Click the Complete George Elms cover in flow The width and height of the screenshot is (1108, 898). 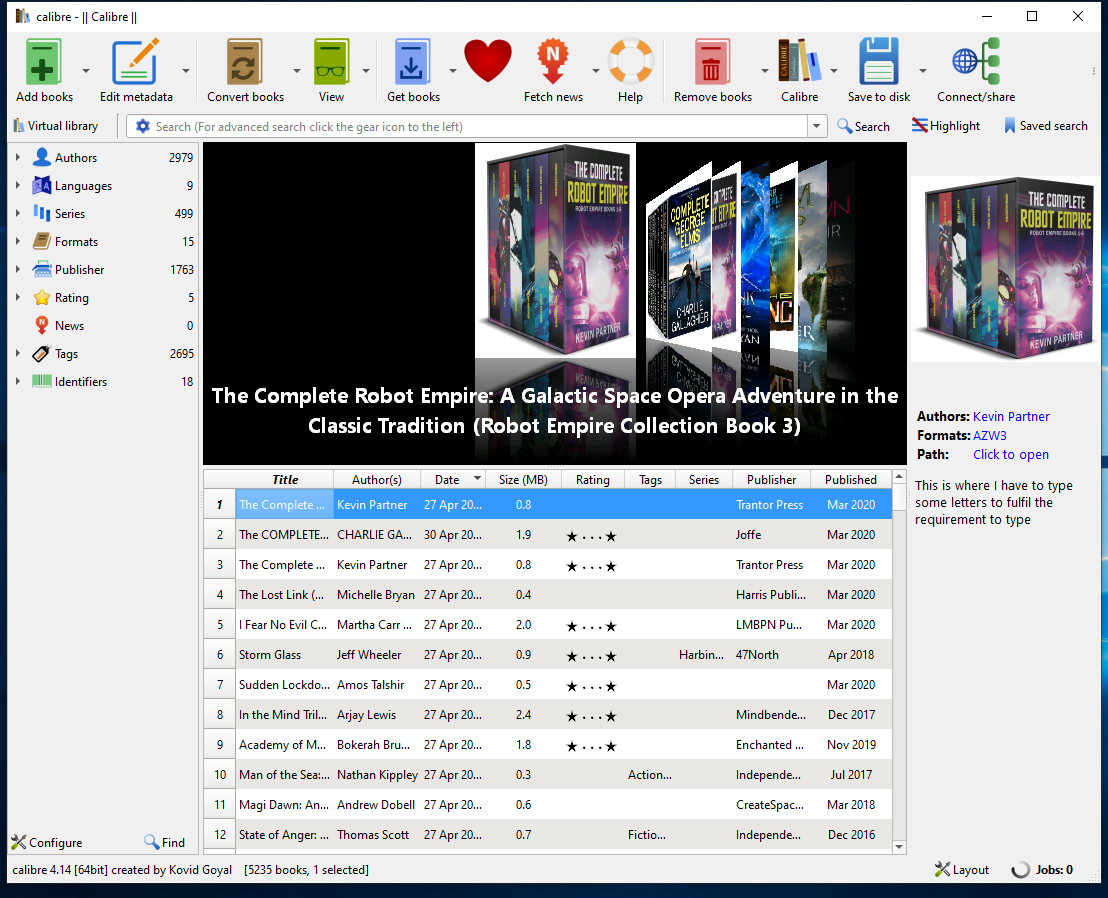coord(680,258)
